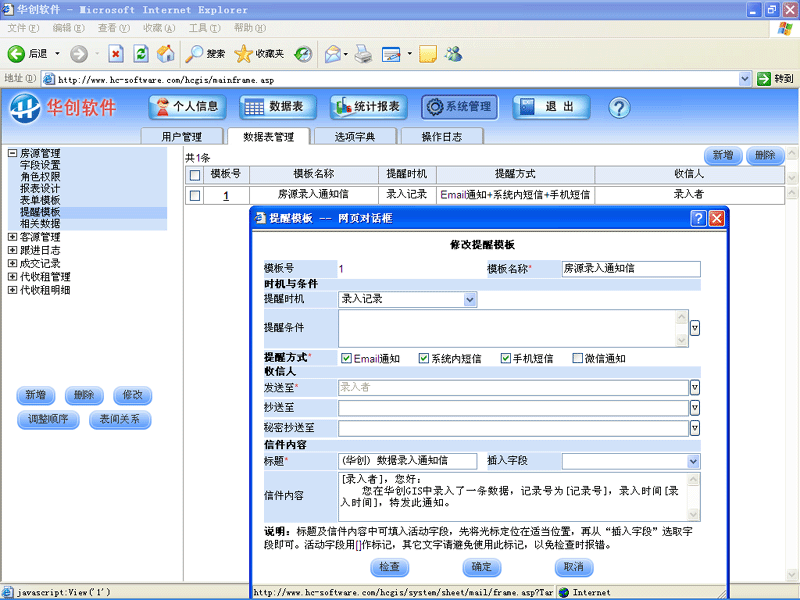The image size is (800, 600).
Task: Click the red Stop loading icon
Action: [116, 54]
